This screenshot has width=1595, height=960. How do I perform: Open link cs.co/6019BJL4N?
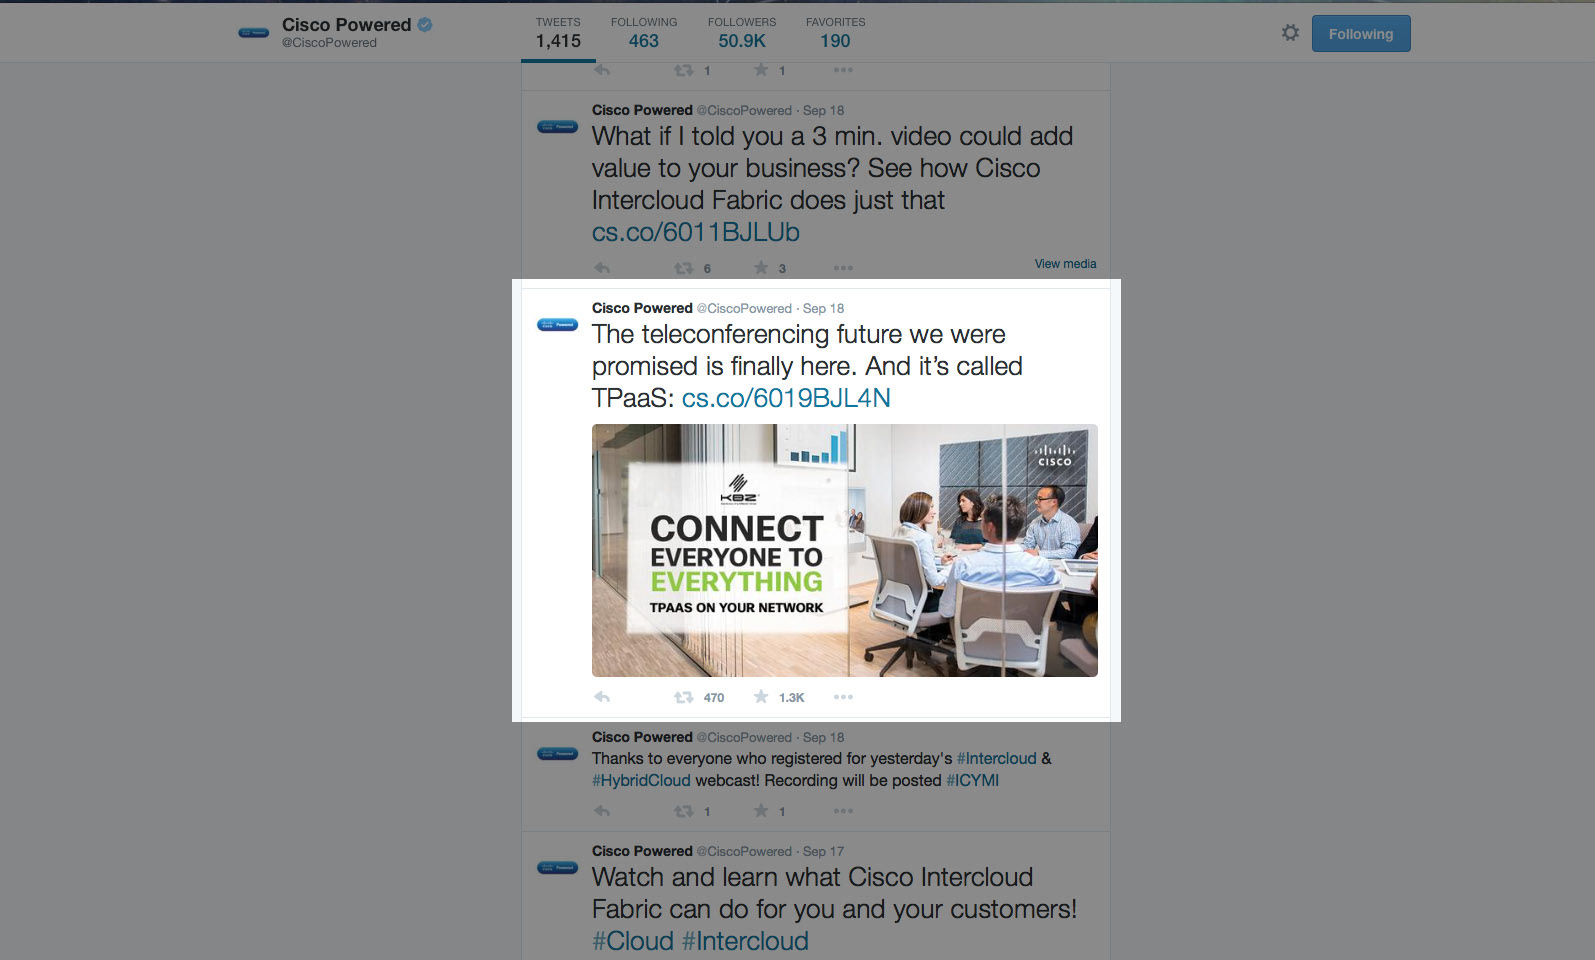pos(786,398)
